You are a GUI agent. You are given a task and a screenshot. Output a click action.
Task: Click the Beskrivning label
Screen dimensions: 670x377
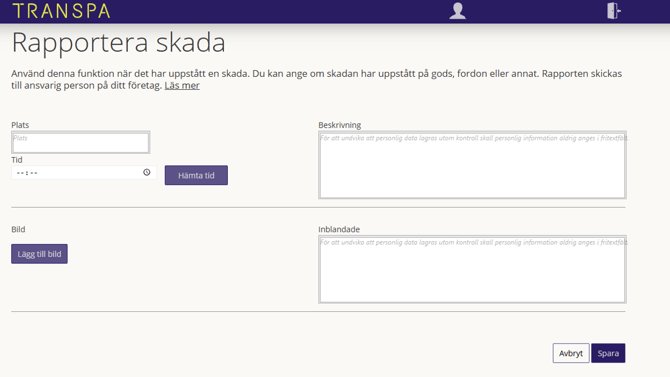340,125
